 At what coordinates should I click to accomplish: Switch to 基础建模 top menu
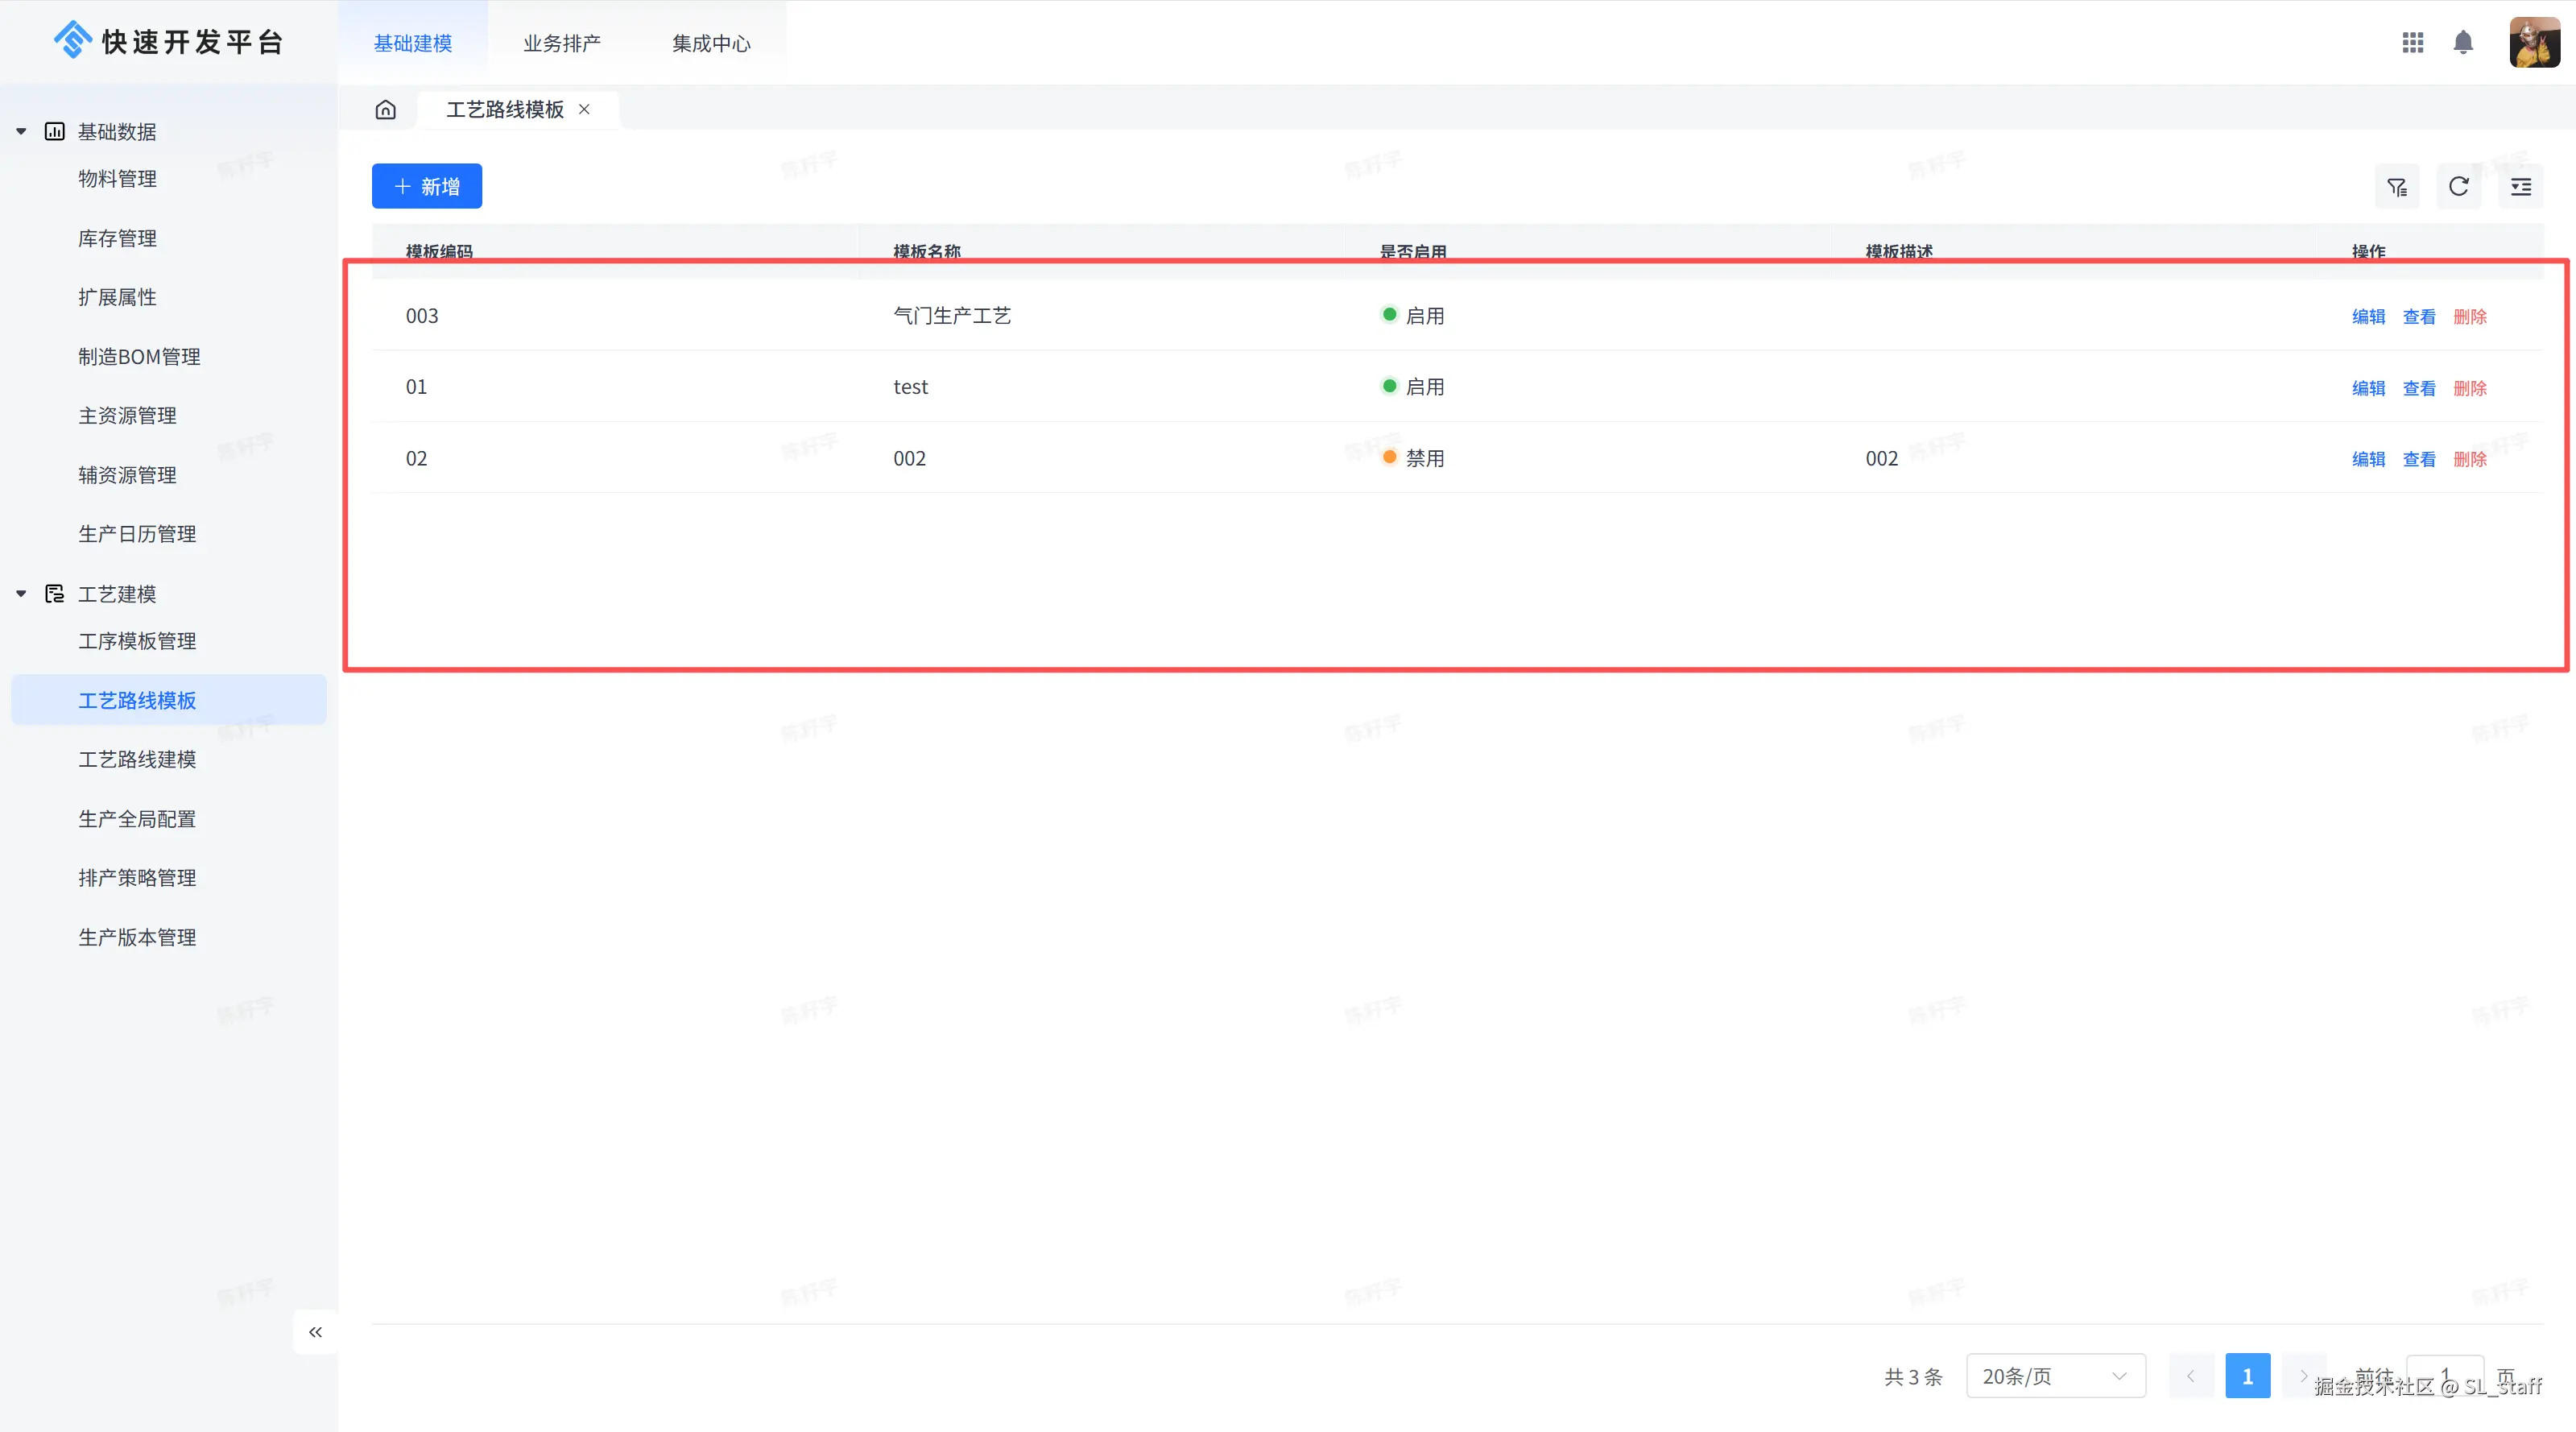413,43
